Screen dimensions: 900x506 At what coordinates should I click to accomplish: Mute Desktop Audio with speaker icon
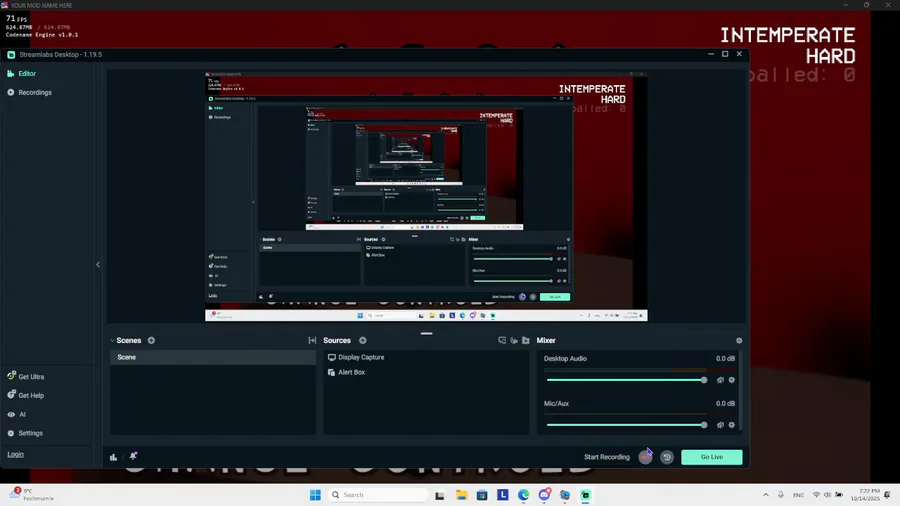click(x=720, y=380)
